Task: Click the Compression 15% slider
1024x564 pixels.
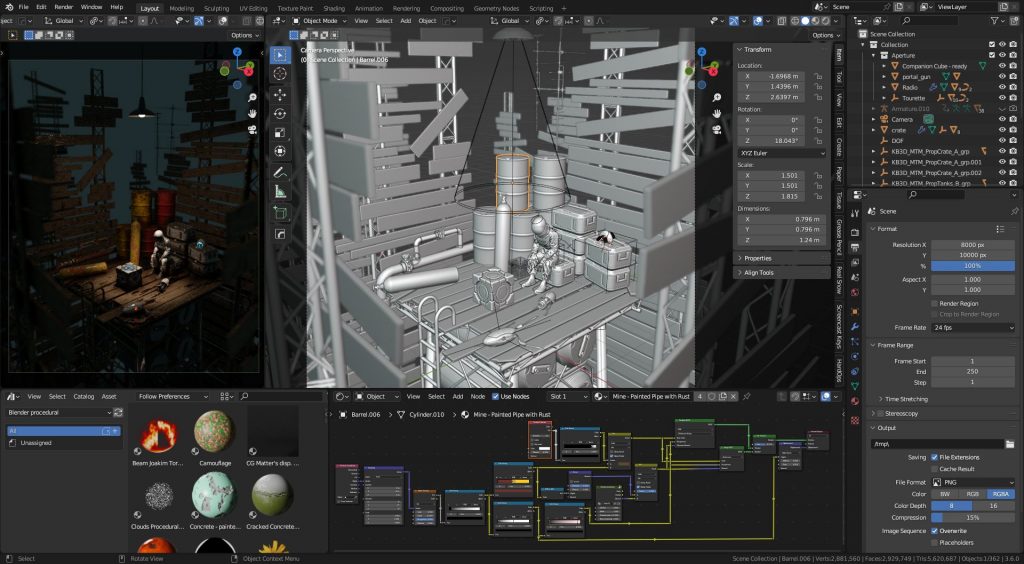Action: 973,518
